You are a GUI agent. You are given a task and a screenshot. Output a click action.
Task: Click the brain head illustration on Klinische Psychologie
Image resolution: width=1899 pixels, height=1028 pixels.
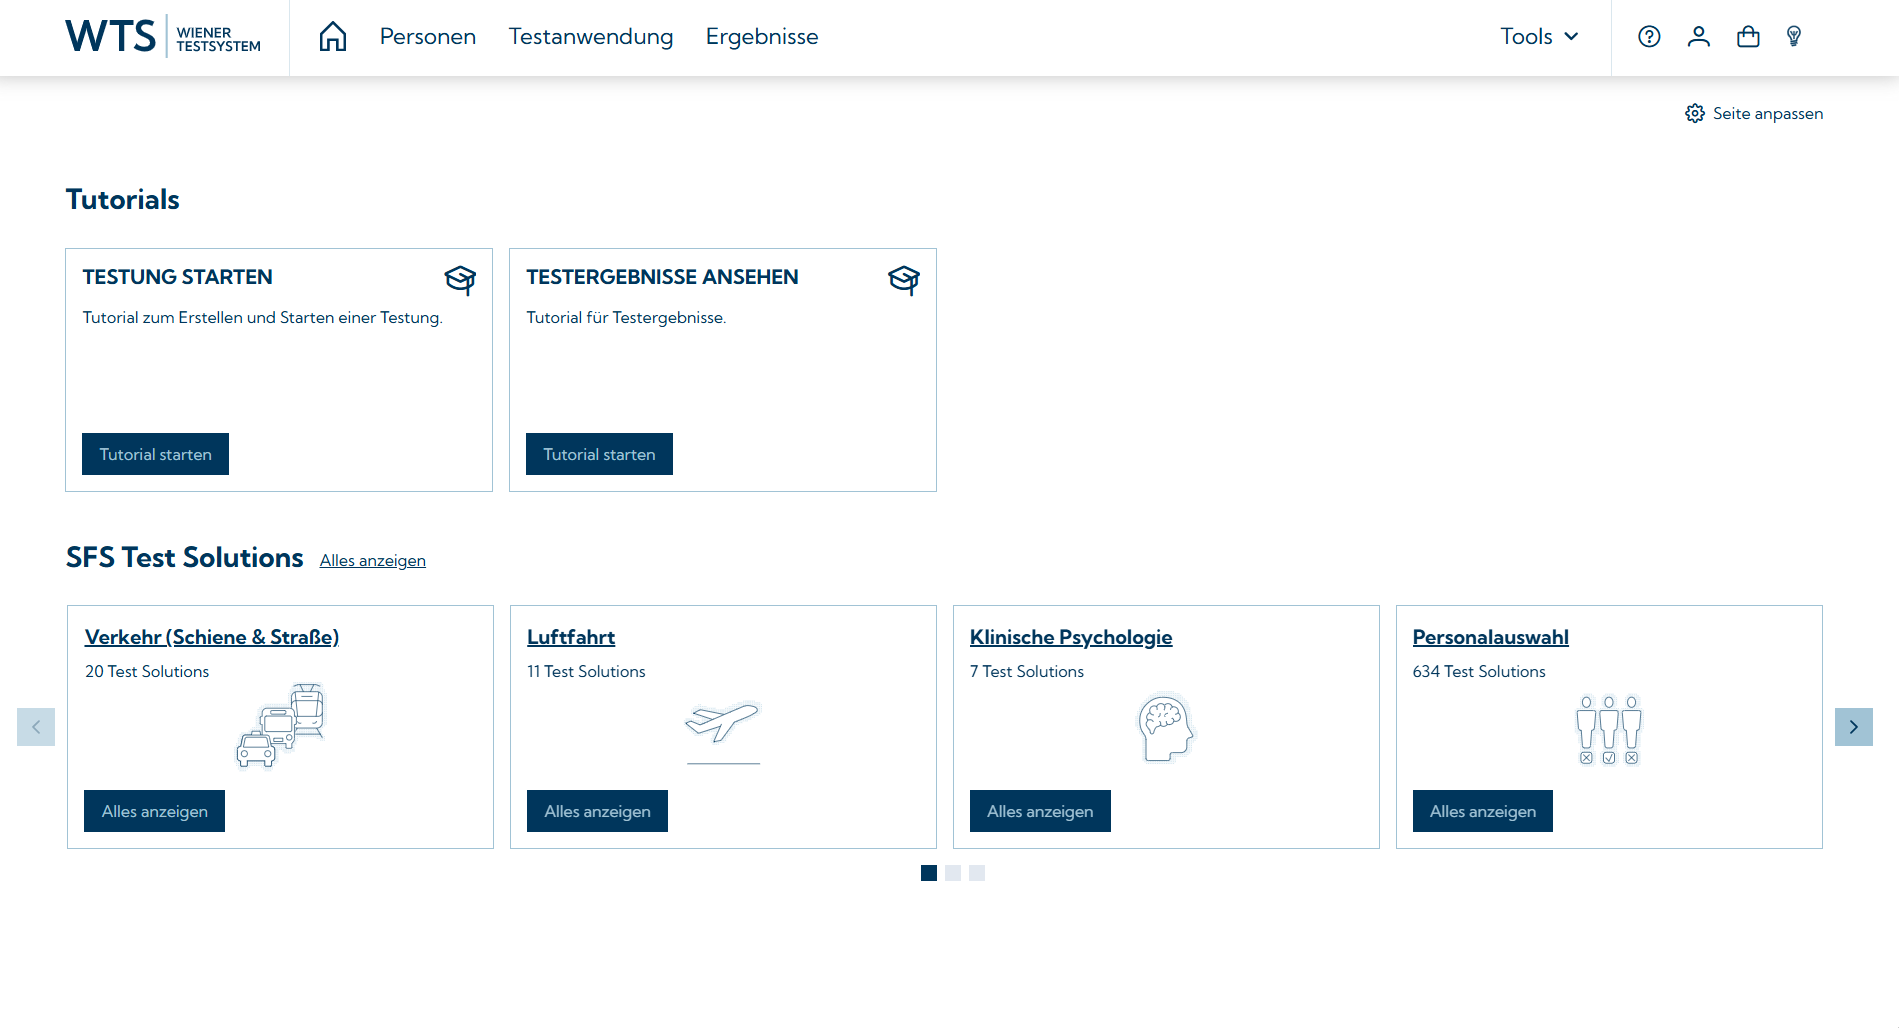(1166, 727)
